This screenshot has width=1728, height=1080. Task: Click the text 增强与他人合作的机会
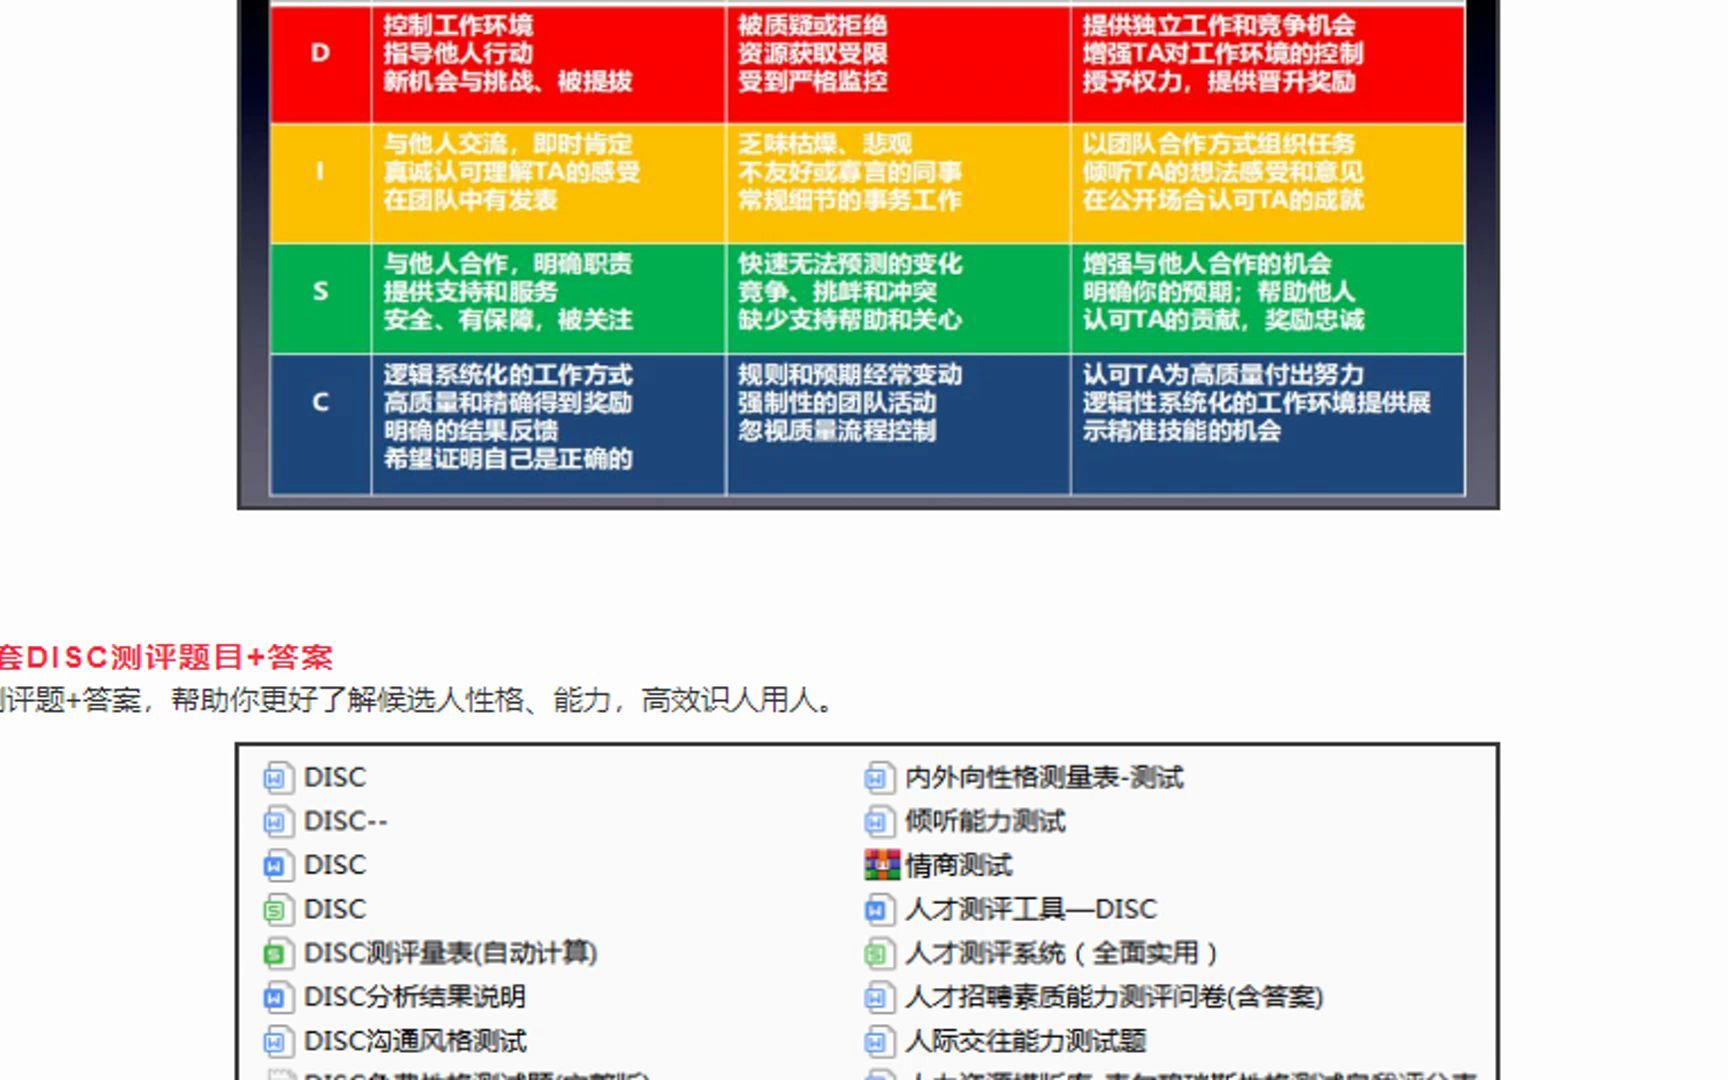(x=1206, y=264)
